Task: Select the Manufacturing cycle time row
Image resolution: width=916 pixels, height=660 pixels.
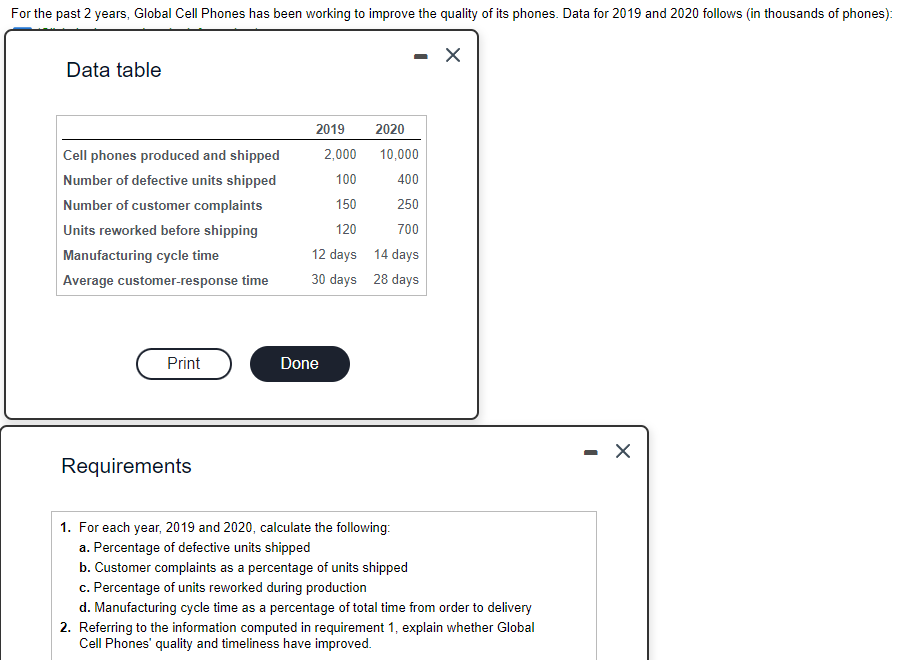Action: point(144,254)
